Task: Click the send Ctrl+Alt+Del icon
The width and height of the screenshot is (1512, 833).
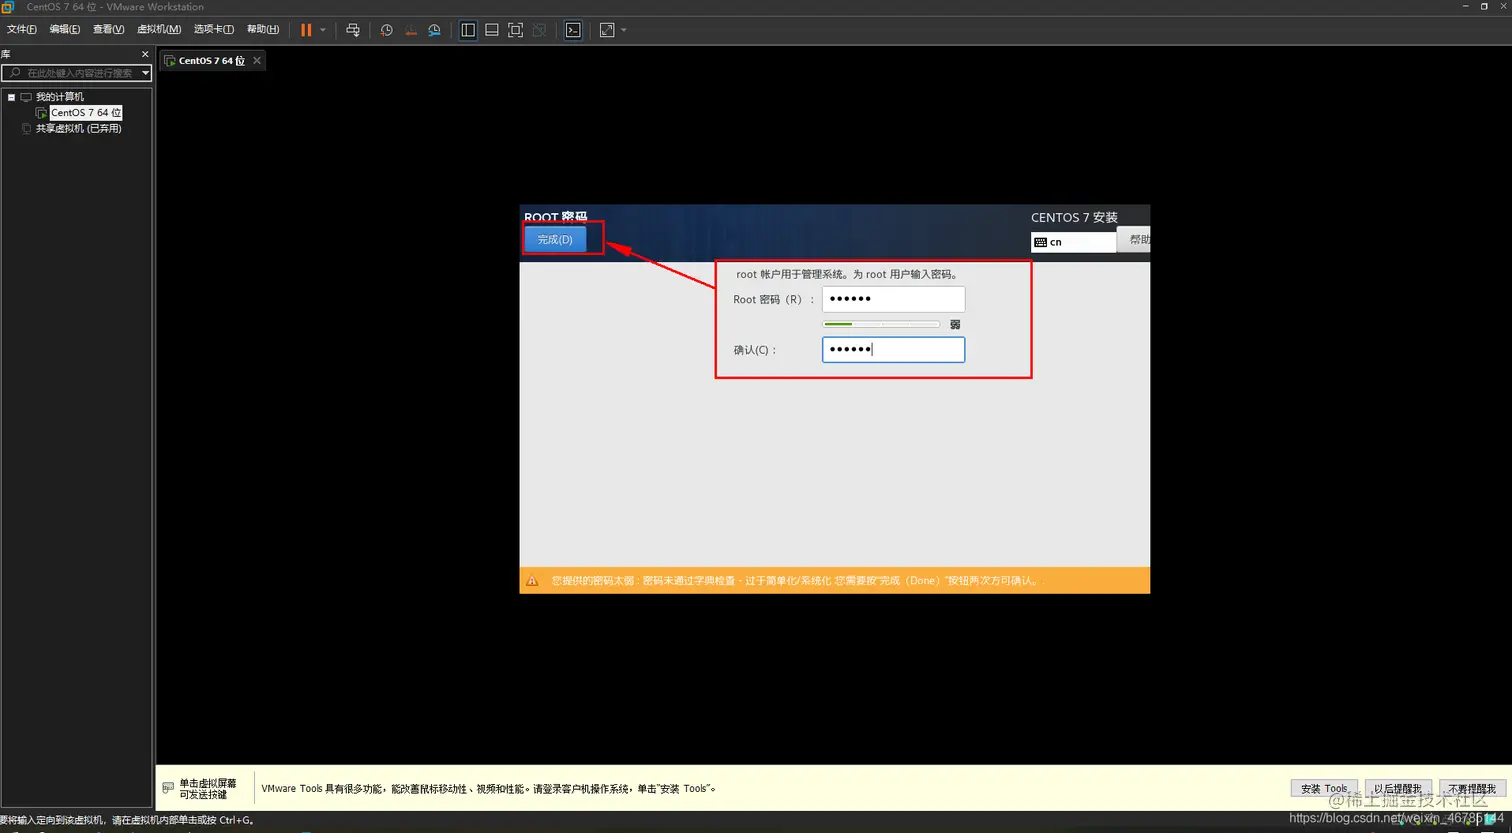Action: pyautogui.click(x=353, y=30)
